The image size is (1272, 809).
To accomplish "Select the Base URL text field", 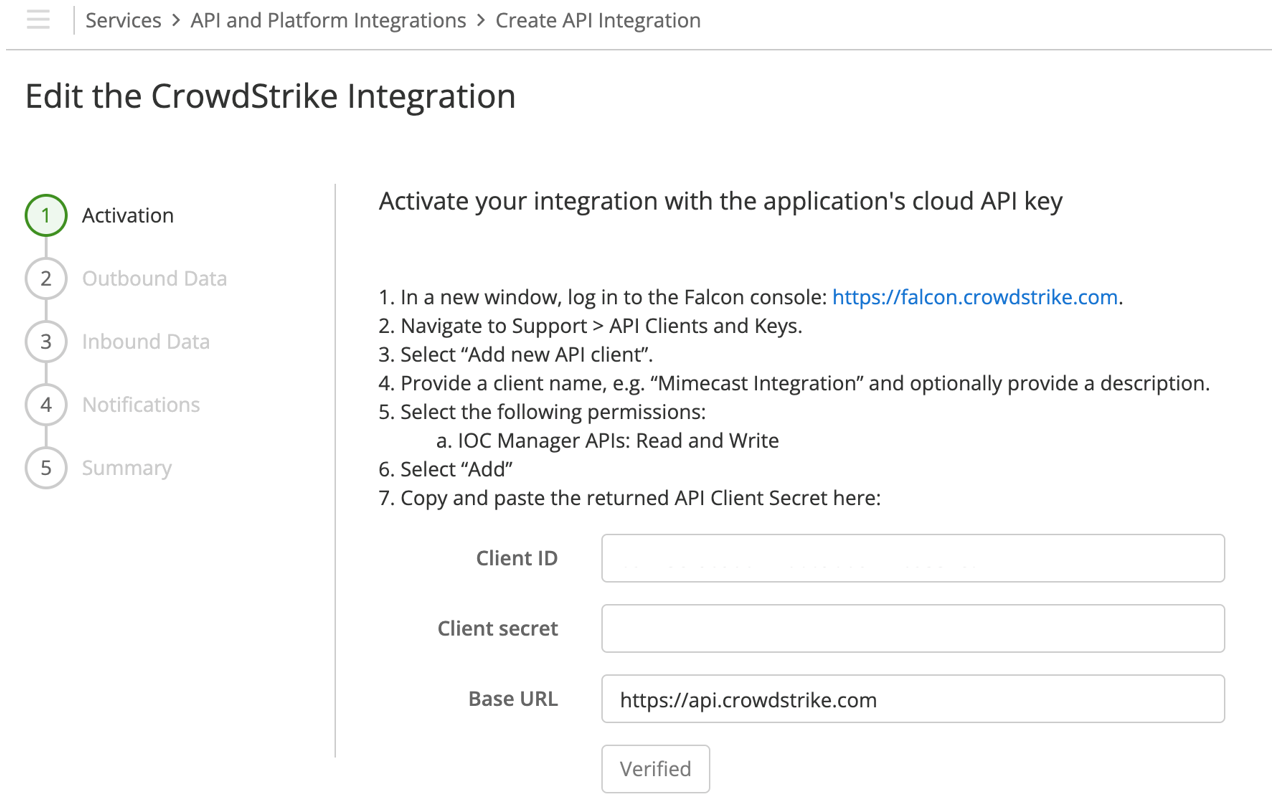I will click(x=912, y=698).
